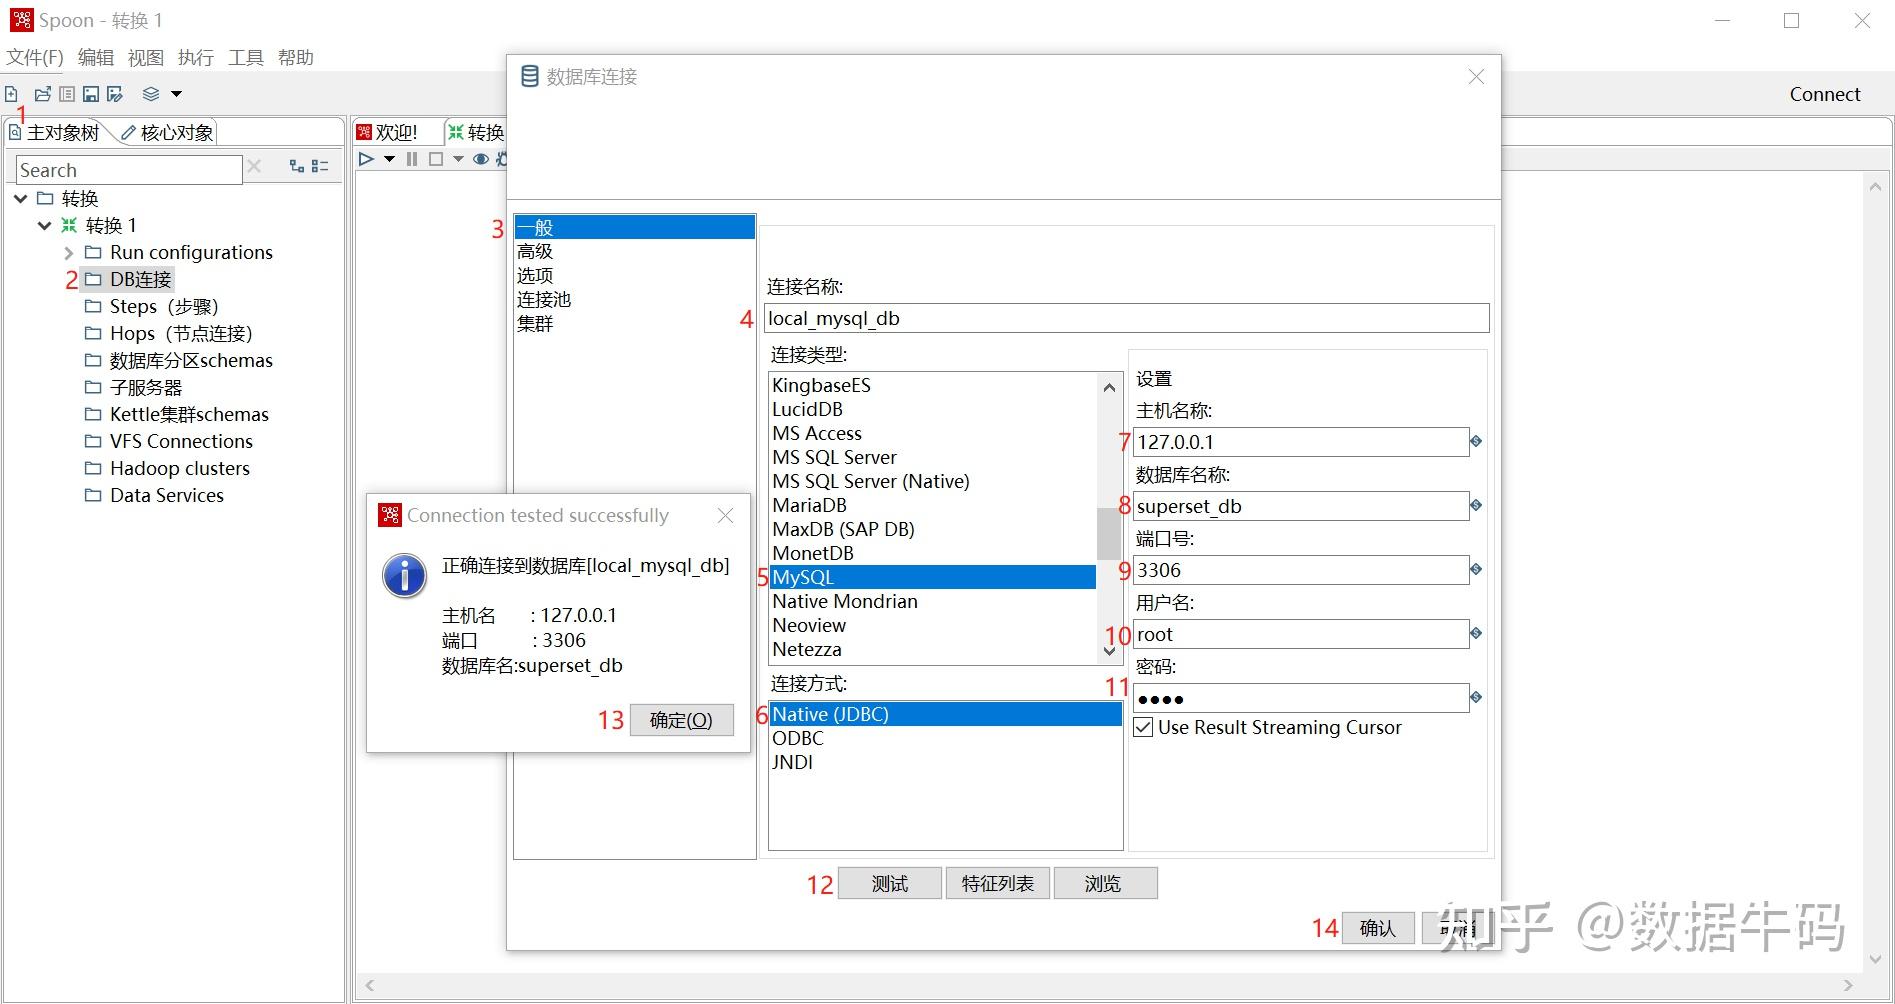Select the Data Services folder
This screenshot has width=1895, height=1004.
pos(154,495)
